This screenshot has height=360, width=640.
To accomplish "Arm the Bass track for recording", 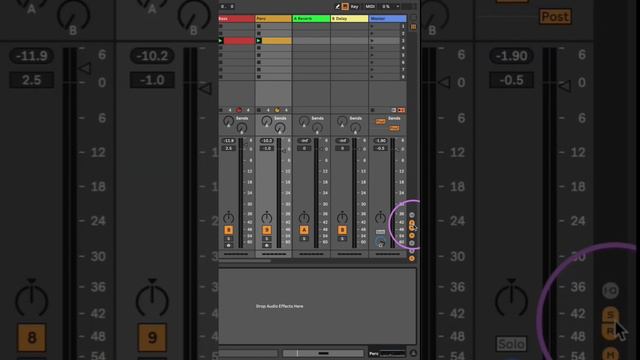I will point(229,245).
